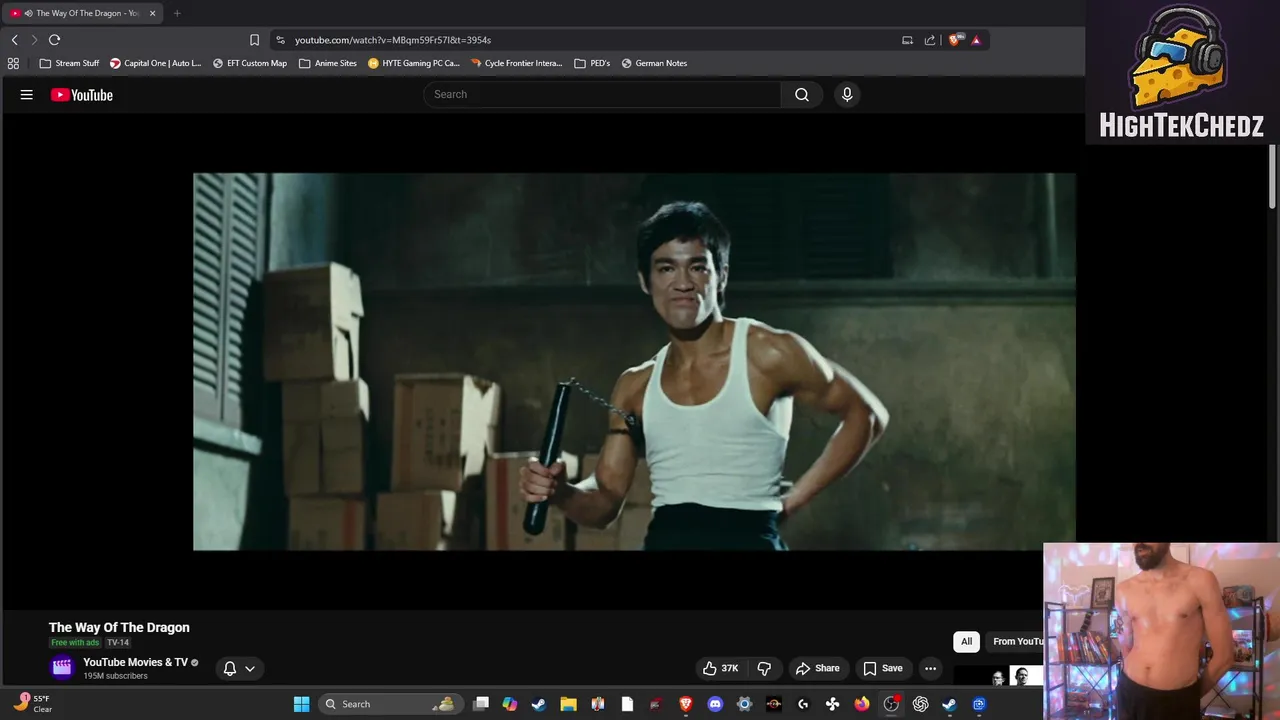Click The Way Of The Dragon video frame

[634, 361]
